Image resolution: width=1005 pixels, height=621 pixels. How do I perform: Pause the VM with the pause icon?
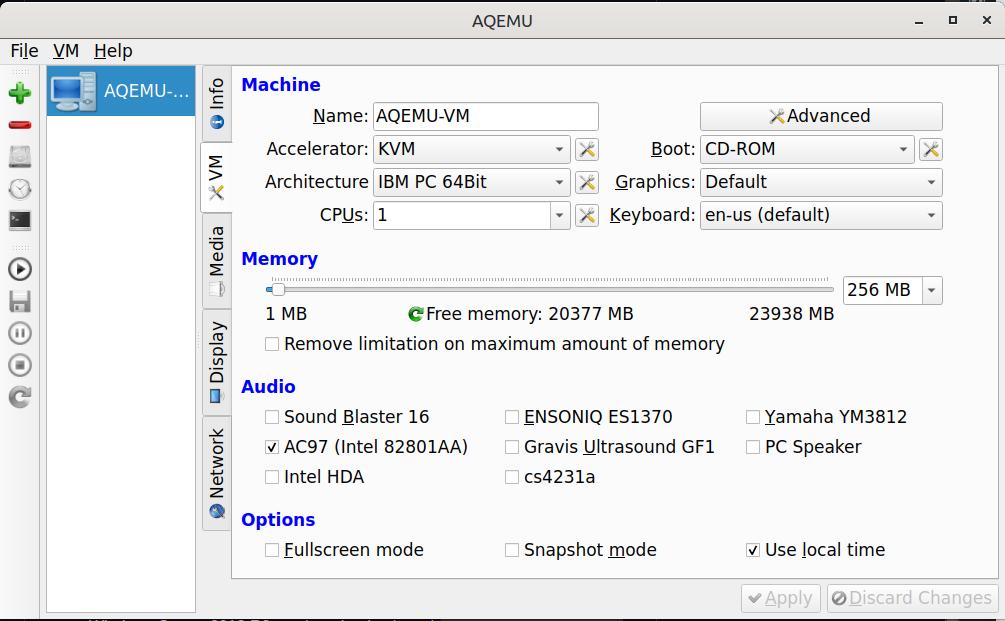pyautogui.click(x=20, y=333)
